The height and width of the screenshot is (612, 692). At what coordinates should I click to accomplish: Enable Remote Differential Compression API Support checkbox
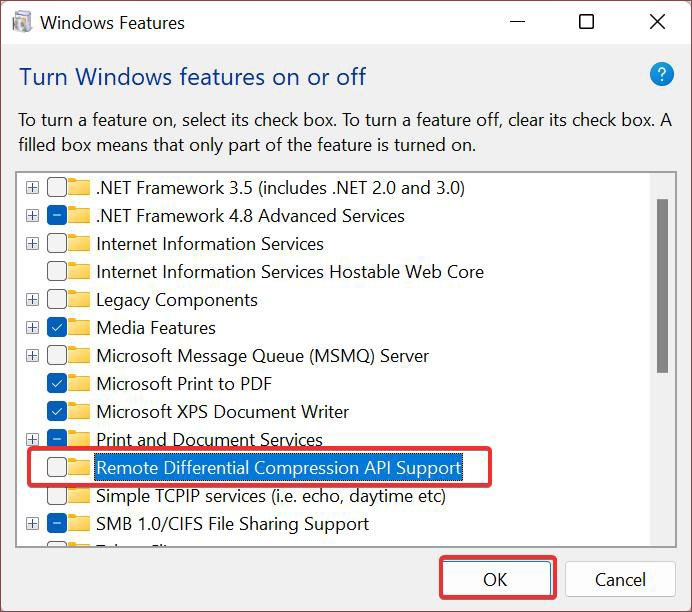(x=57, y=467)
